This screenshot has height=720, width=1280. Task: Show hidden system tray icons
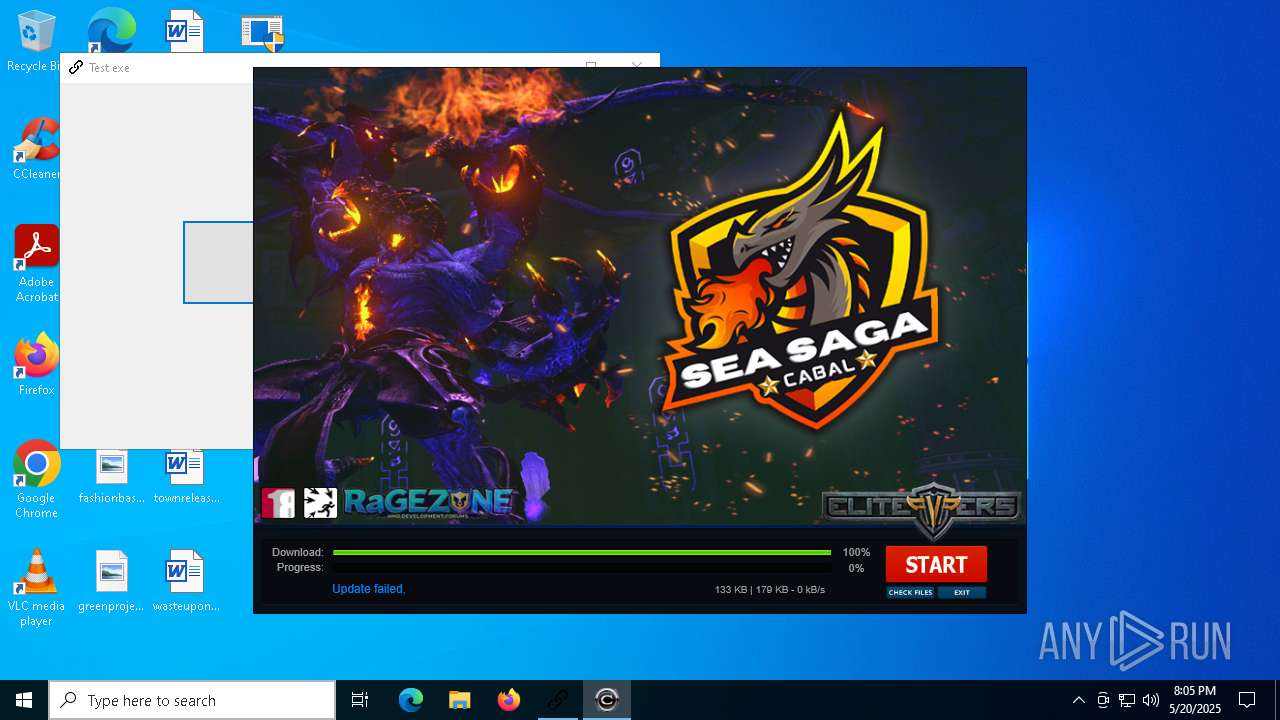pos(1078,700)
